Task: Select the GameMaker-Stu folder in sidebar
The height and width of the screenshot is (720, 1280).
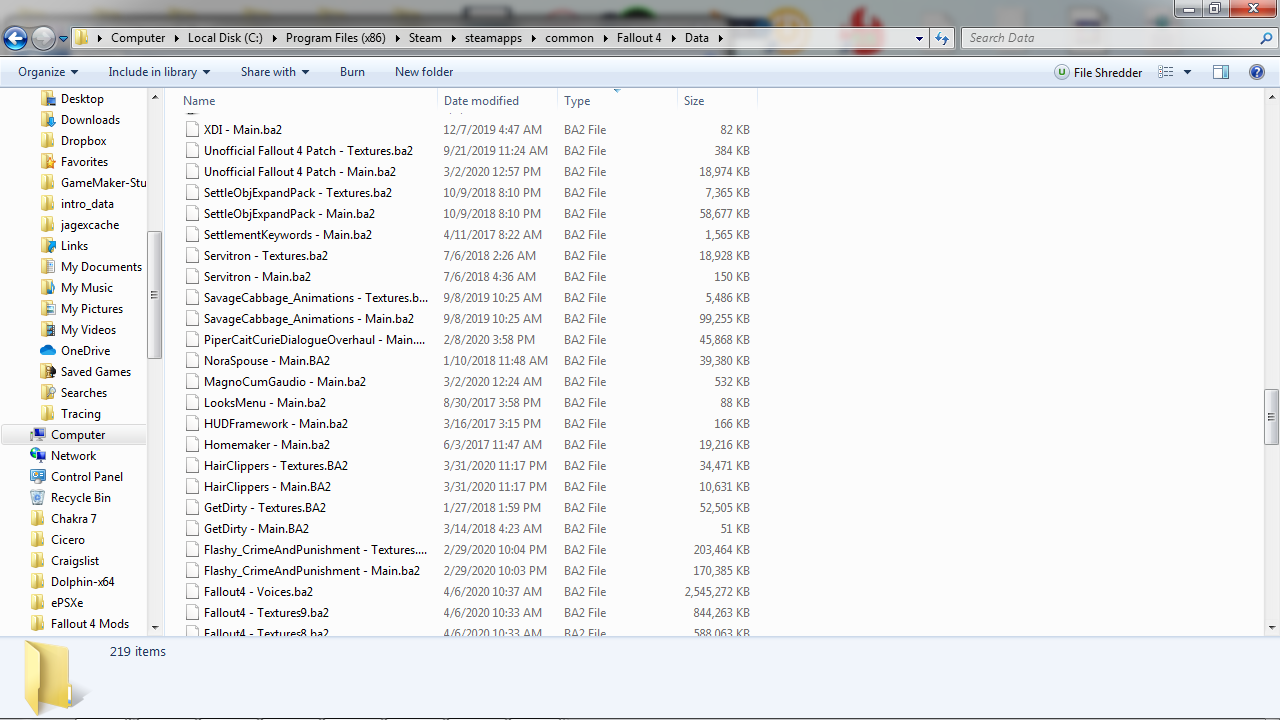Action: 103,183
